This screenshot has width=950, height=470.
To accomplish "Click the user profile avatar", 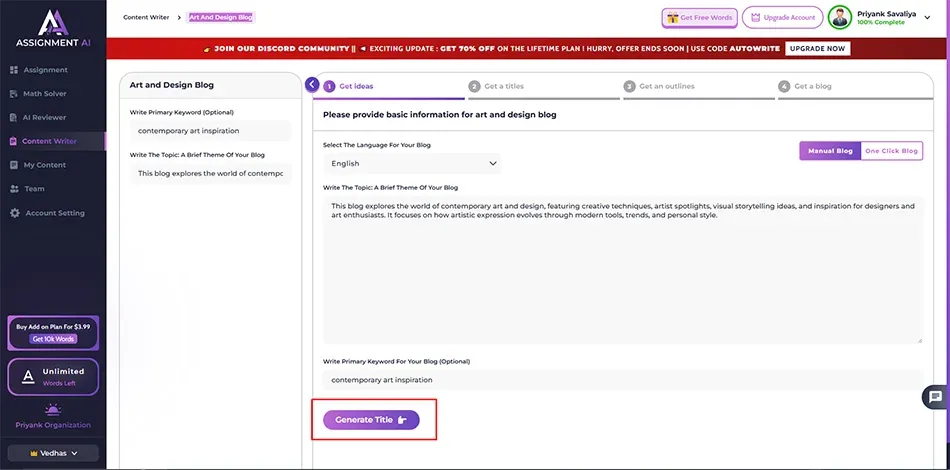I will click(x=840, y=17).
